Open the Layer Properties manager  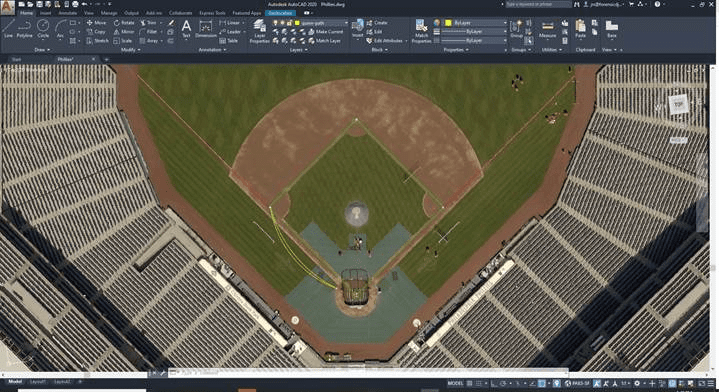260,31
